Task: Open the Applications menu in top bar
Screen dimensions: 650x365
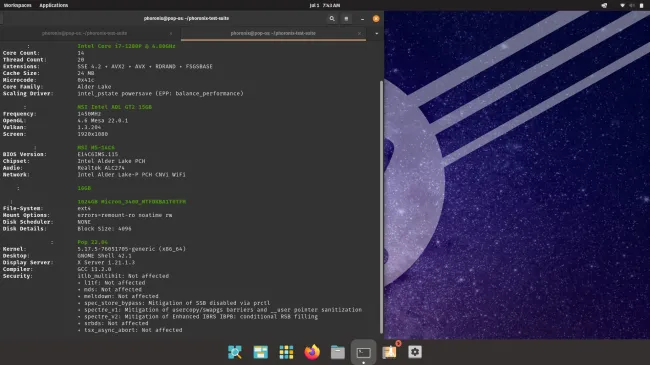Action: pos(53,5)
